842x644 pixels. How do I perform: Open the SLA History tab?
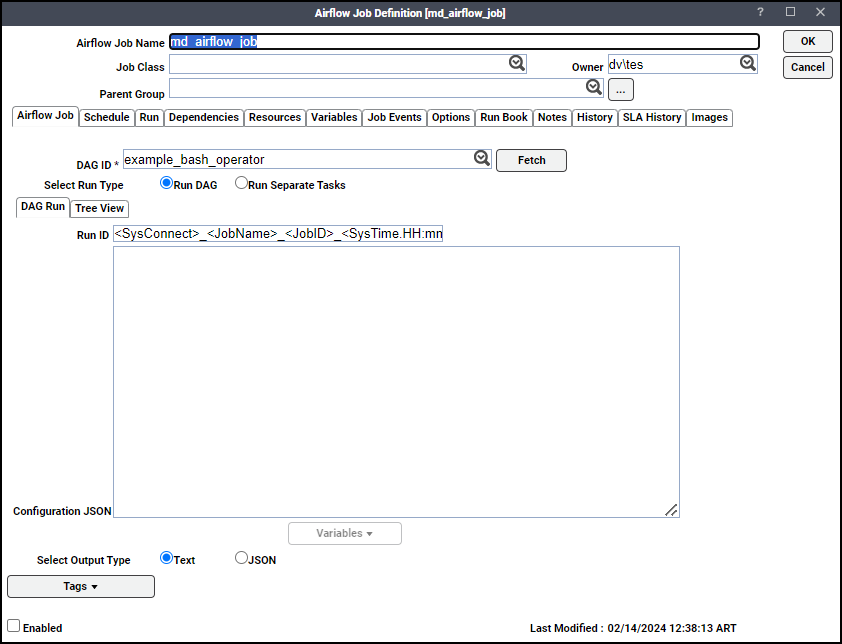[x=652, y=118]
